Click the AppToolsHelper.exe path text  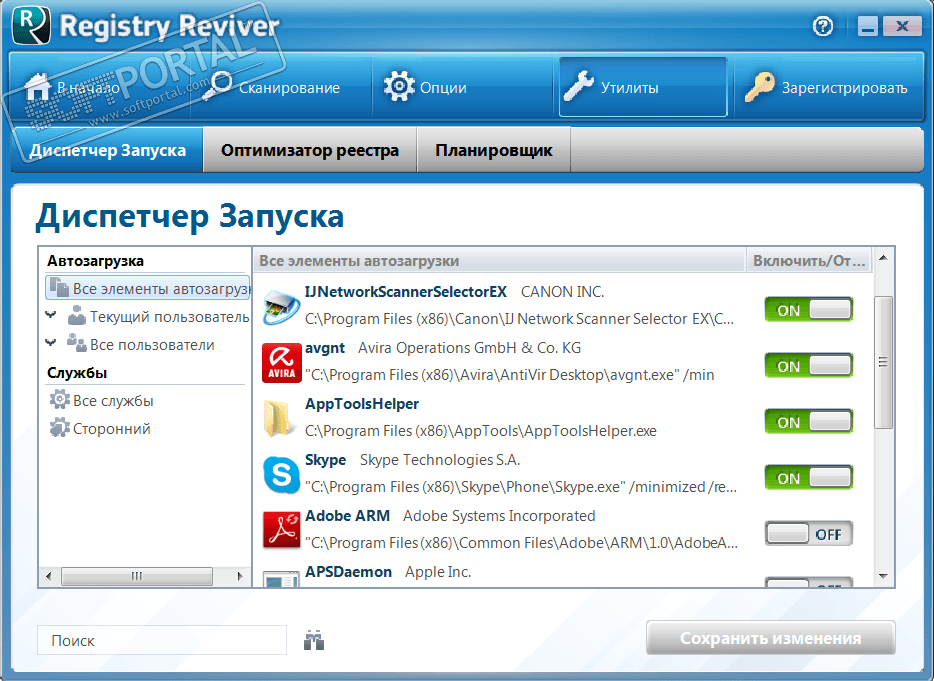[481, 431]
